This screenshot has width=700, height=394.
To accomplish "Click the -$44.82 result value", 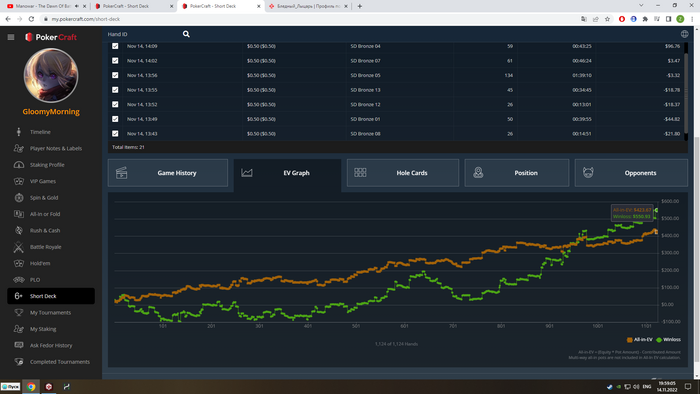I will click(671, 119).
